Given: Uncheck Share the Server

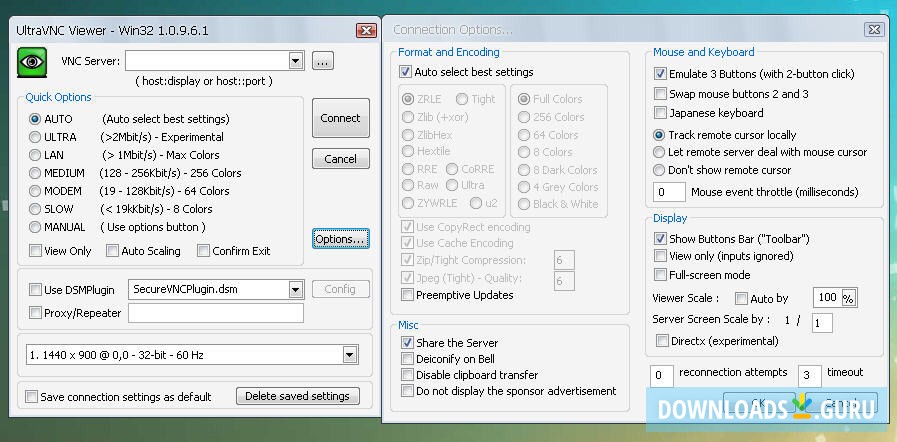Looking at the screenshot, I should (x=407, y=343).
